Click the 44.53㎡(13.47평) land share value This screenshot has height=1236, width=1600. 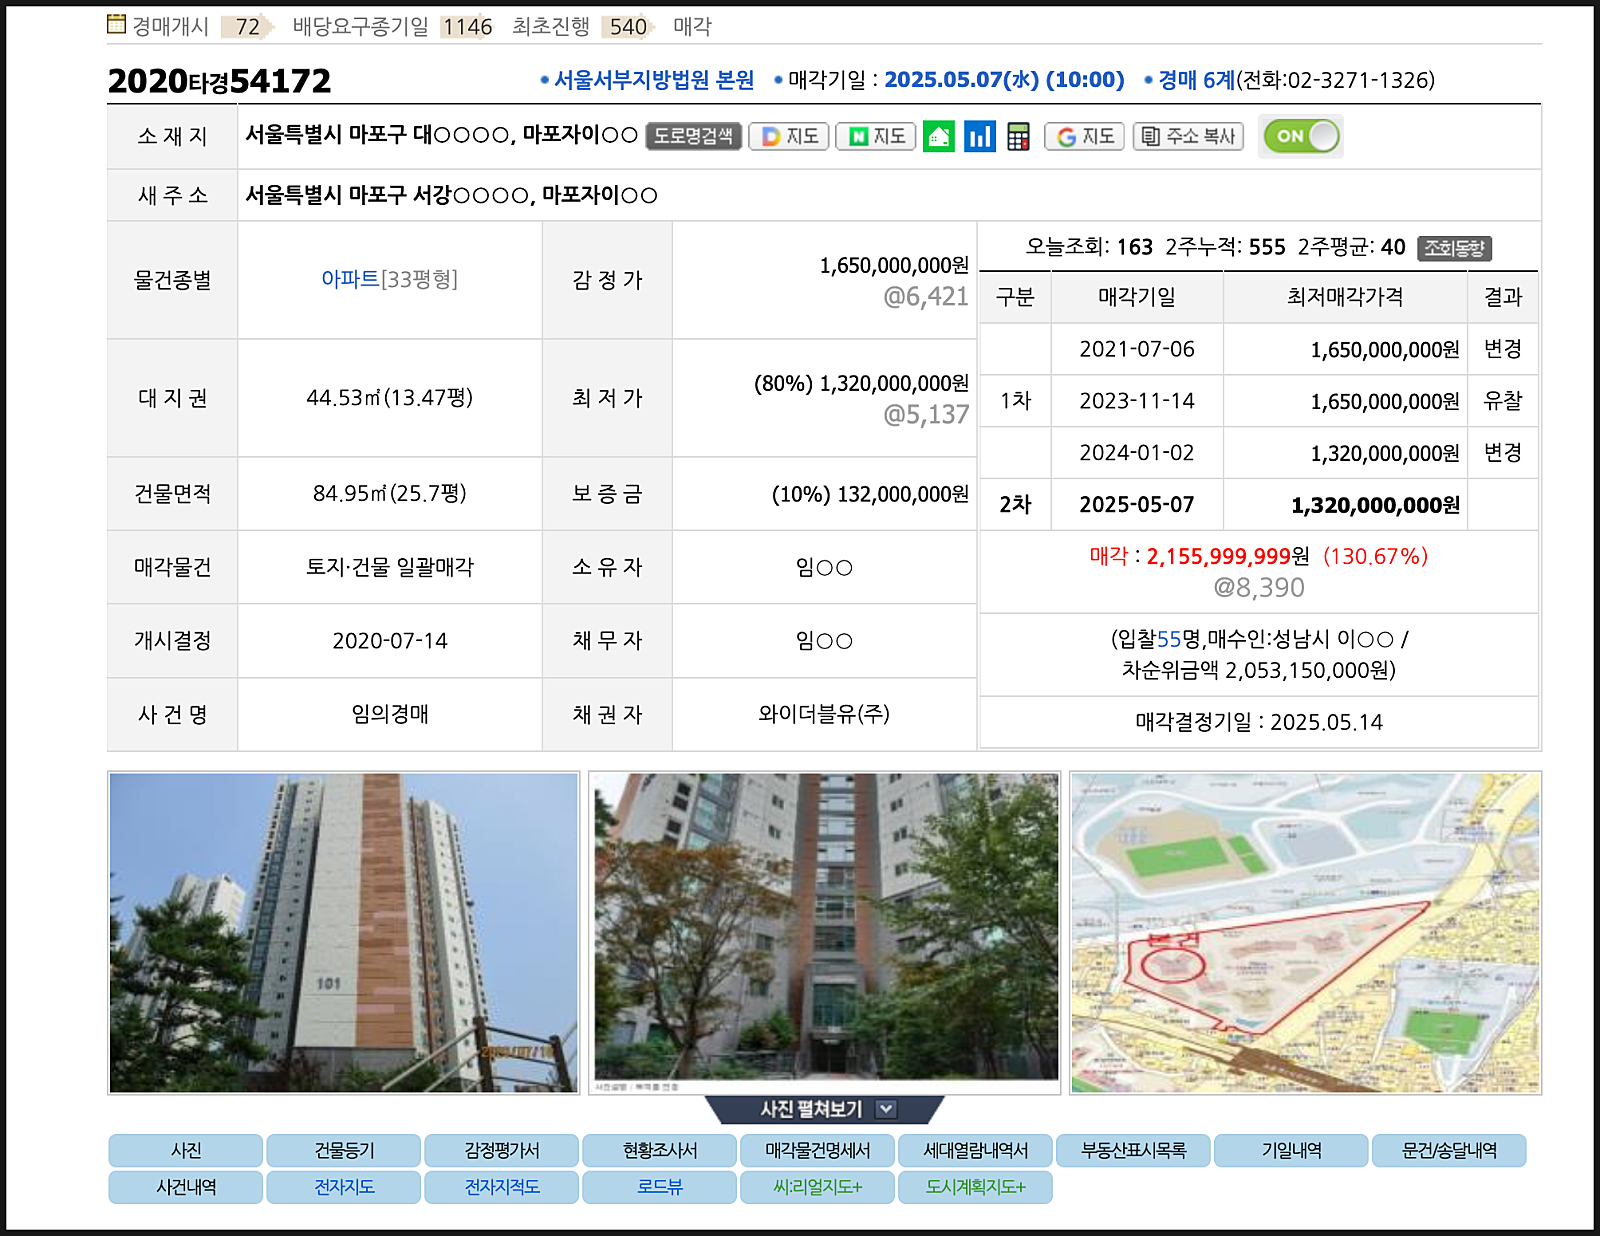pyautogui.click(x=390, y=398)
